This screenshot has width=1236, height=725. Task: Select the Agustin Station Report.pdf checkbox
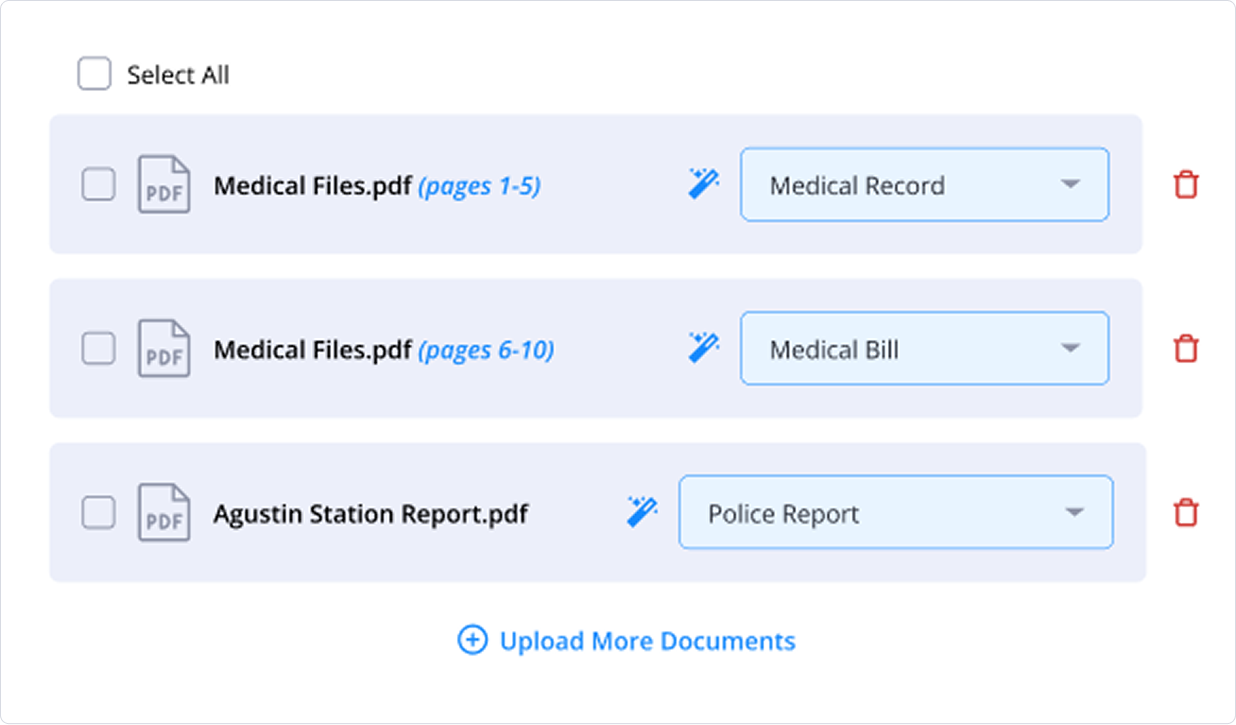98,512
